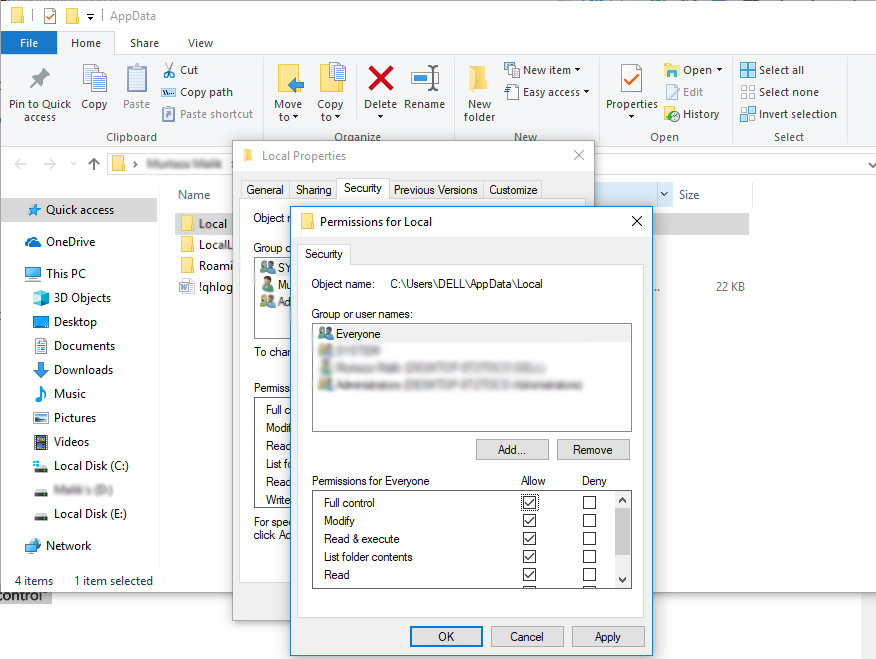Click Cancel in Permissions dialog
Image resolution: width=876 pixels, height=659 pixels.
pos(526,637)
